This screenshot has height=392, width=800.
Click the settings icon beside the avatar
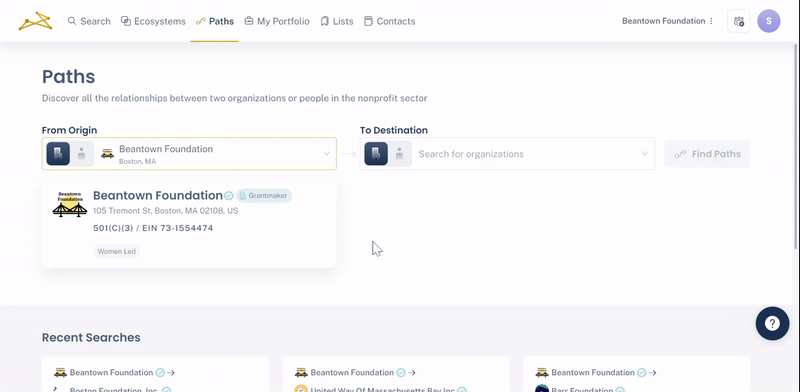[739, 21]
